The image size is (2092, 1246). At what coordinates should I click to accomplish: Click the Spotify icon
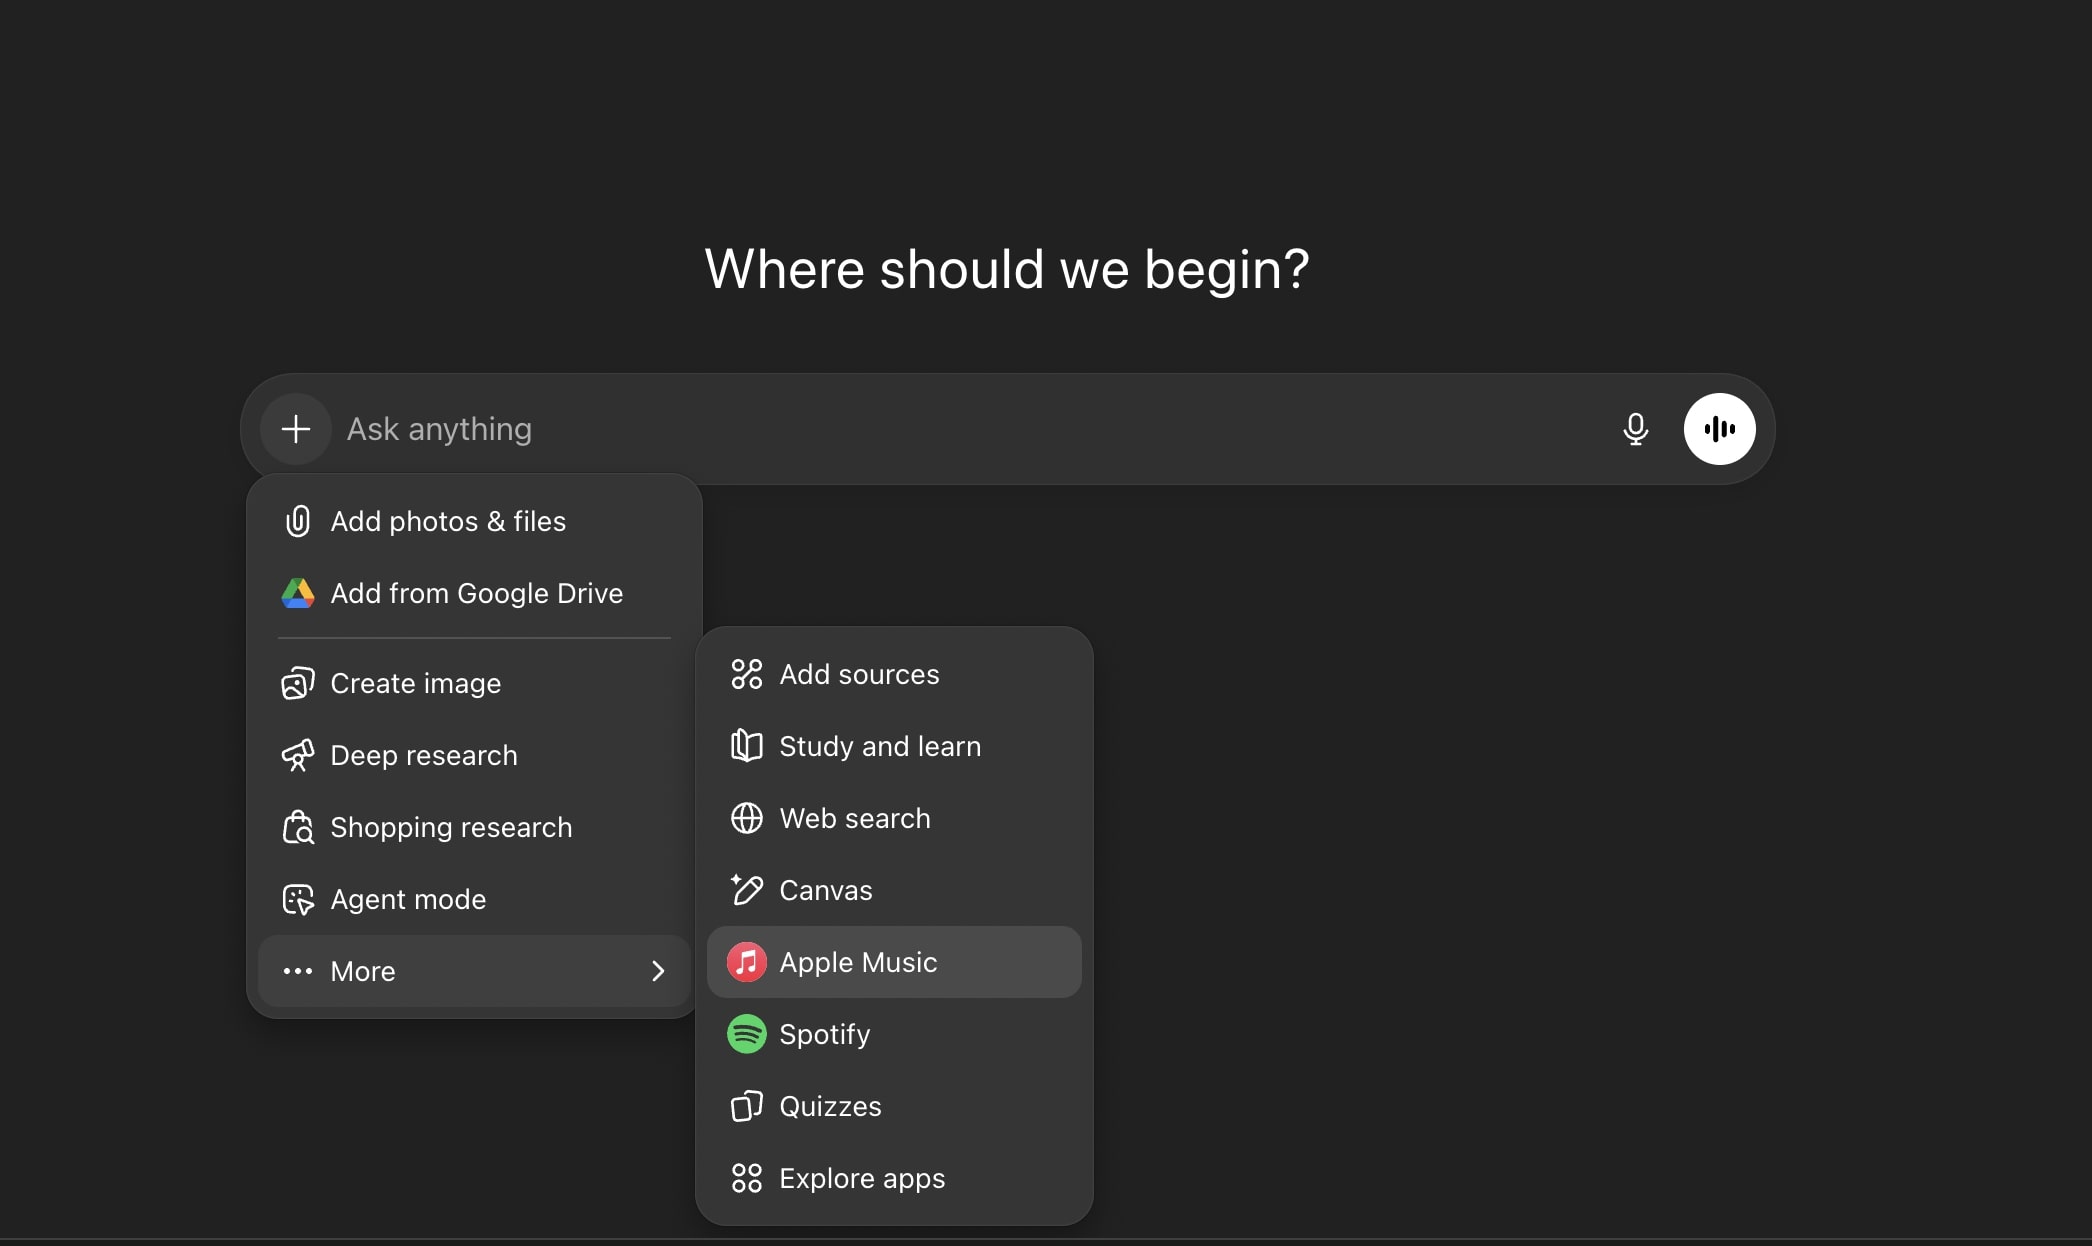(x=746, y=1034)
